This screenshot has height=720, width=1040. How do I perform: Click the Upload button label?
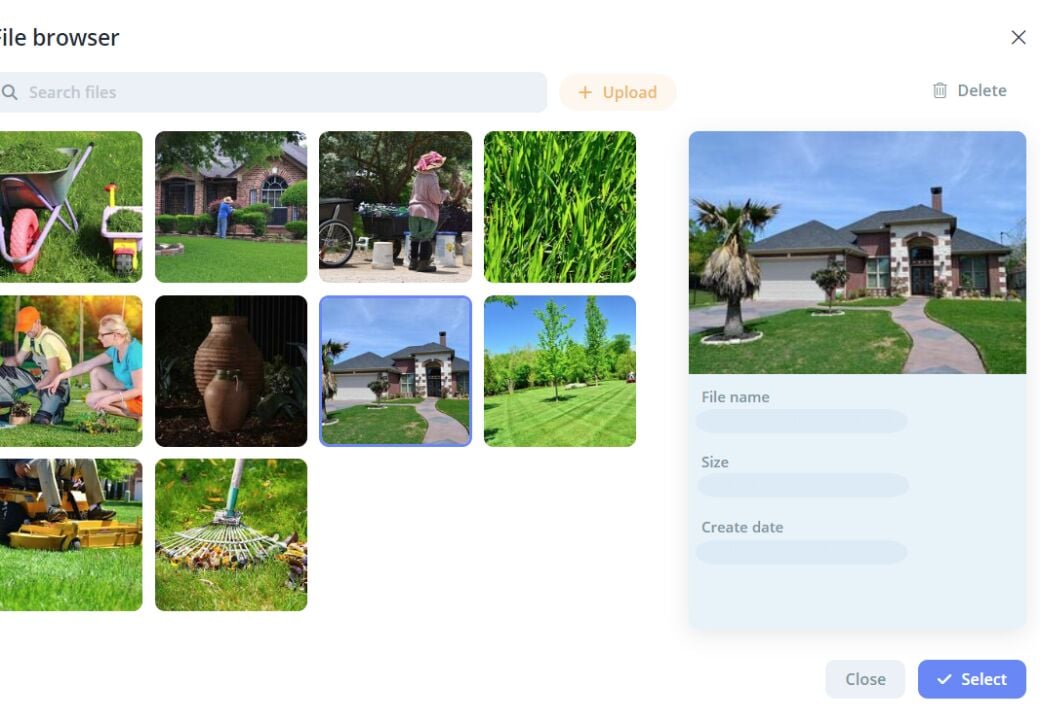pos(629,92)
